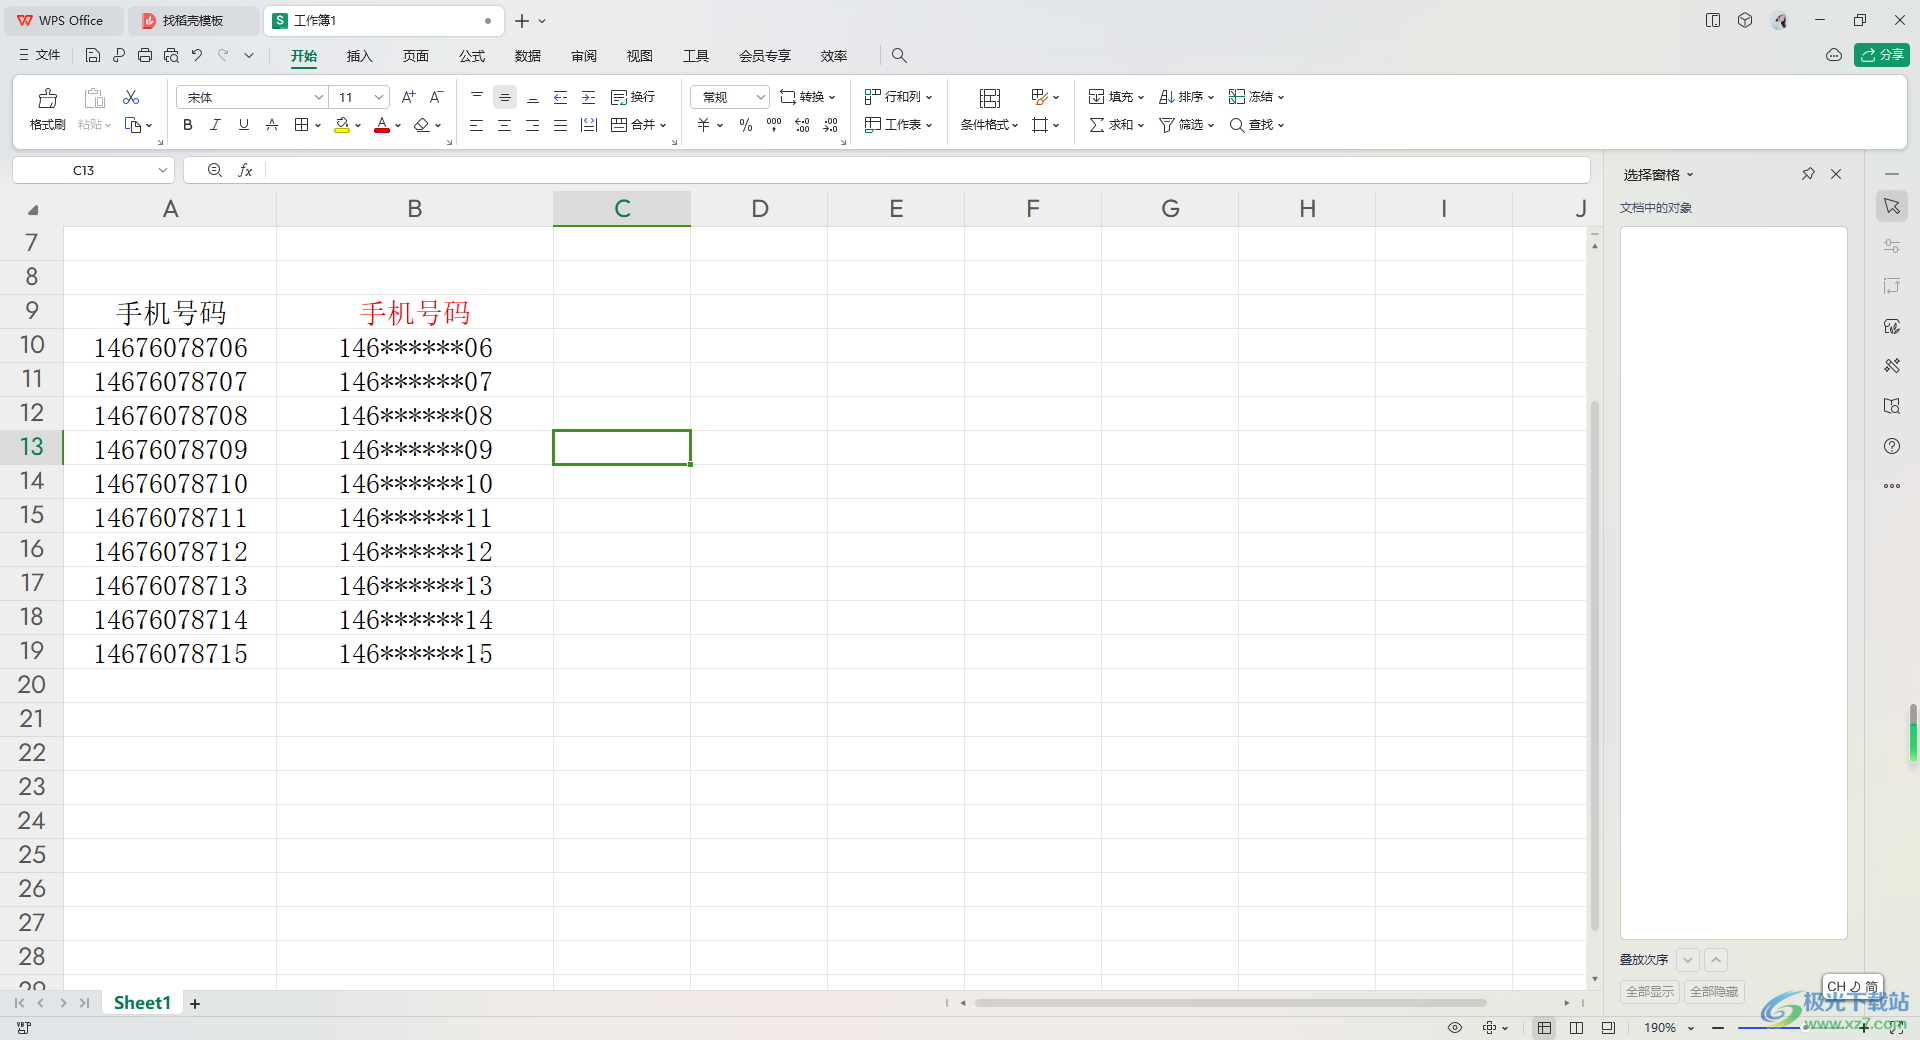Click the ribbon search magnifier icon
This screenshot has height=1040, width=1920.
899,55
